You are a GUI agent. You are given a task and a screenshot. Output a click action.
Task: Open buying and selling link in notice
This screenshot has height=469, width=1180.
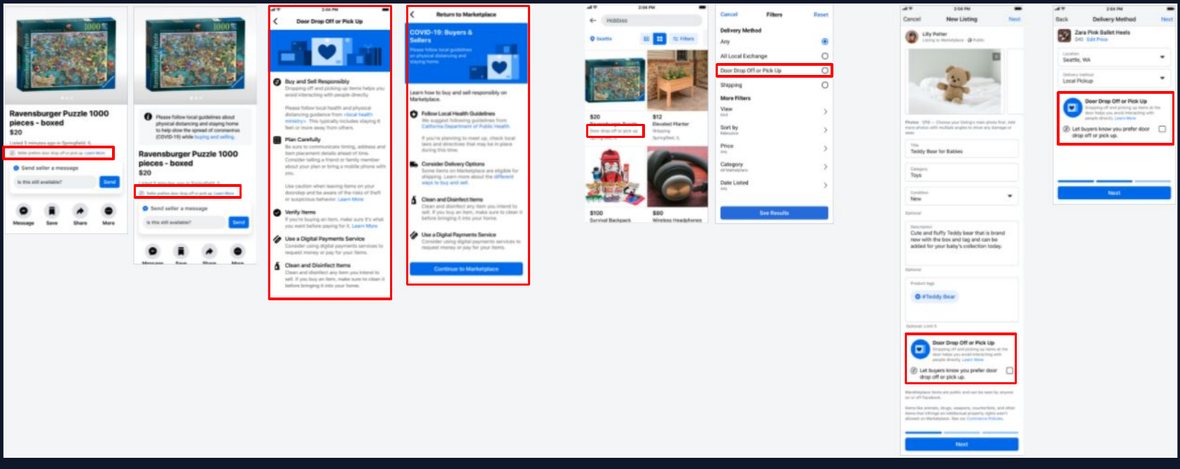pos(215,137)
